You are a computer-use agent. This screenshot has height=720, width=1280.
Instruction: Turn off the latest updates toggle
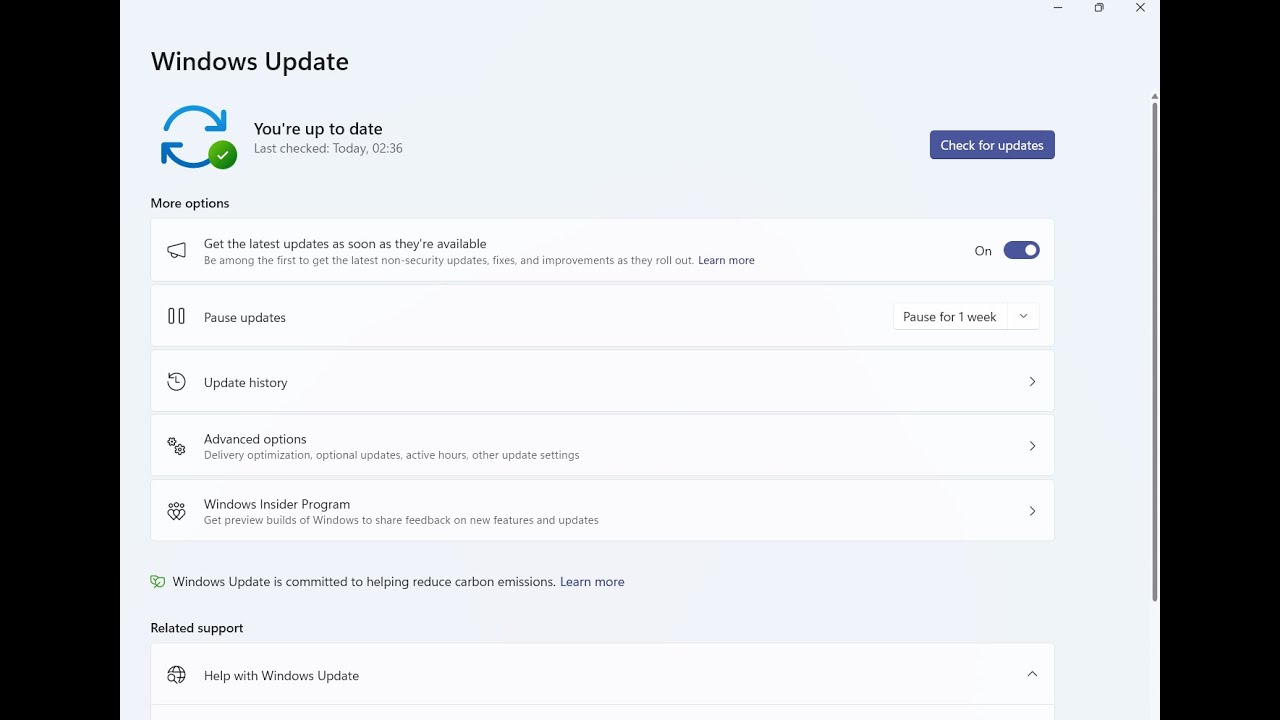(x=1021, y=250)
